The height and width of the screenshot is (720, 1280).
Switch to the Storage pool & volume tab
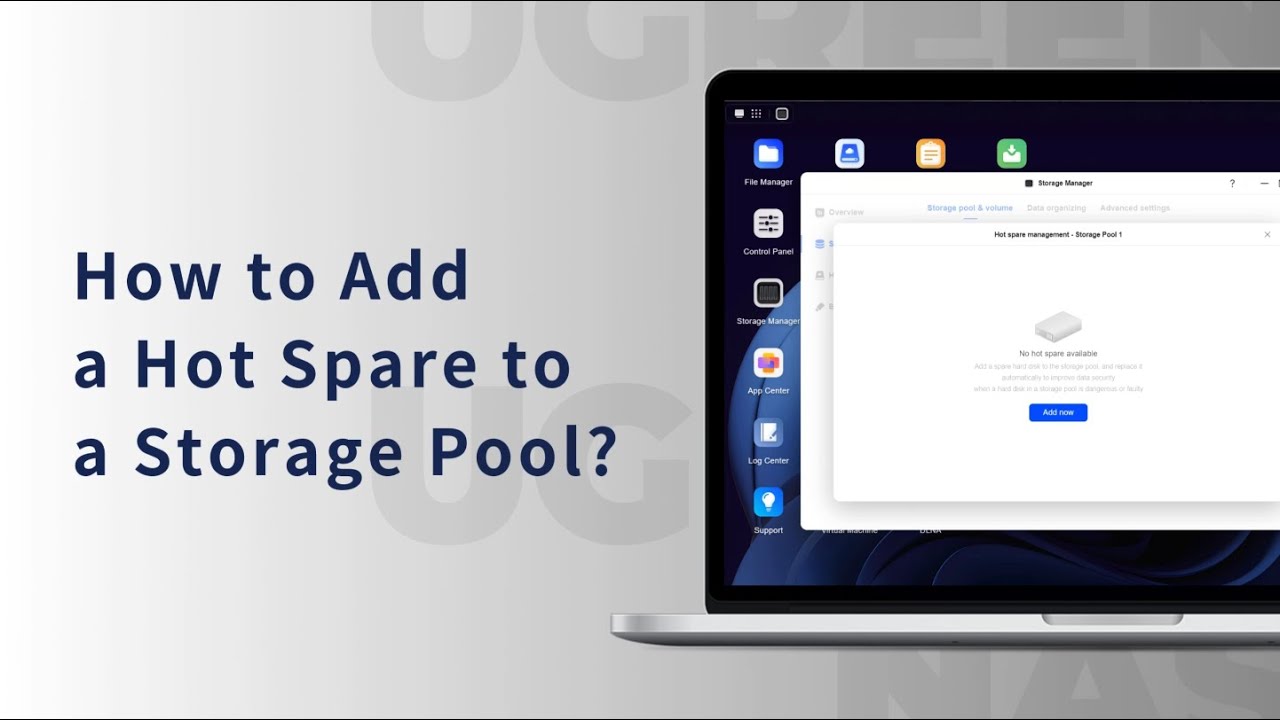(970, 208)
